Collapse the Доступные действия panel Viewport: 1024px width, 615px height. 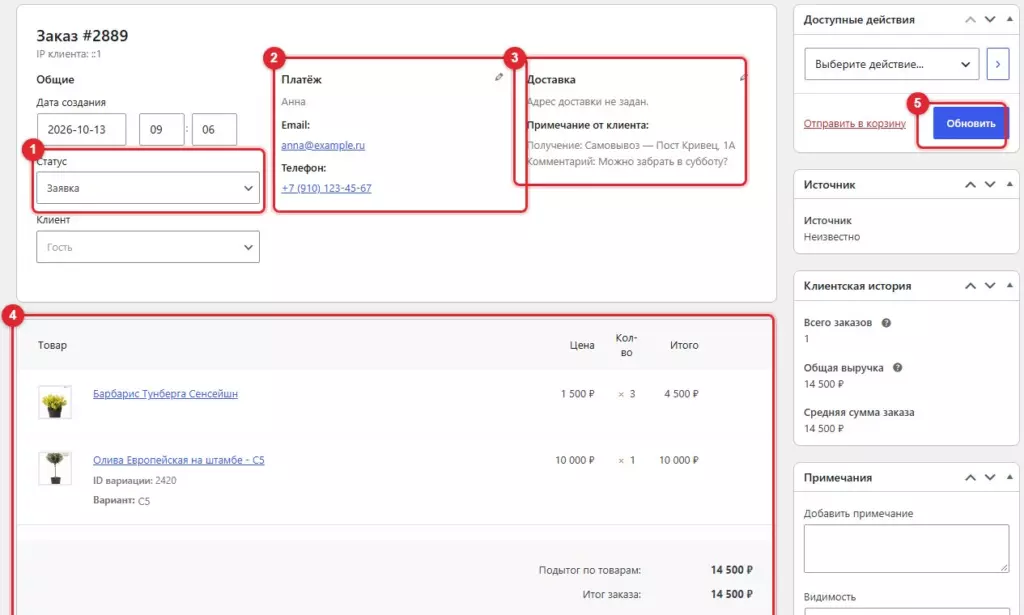click(1010, 19)
